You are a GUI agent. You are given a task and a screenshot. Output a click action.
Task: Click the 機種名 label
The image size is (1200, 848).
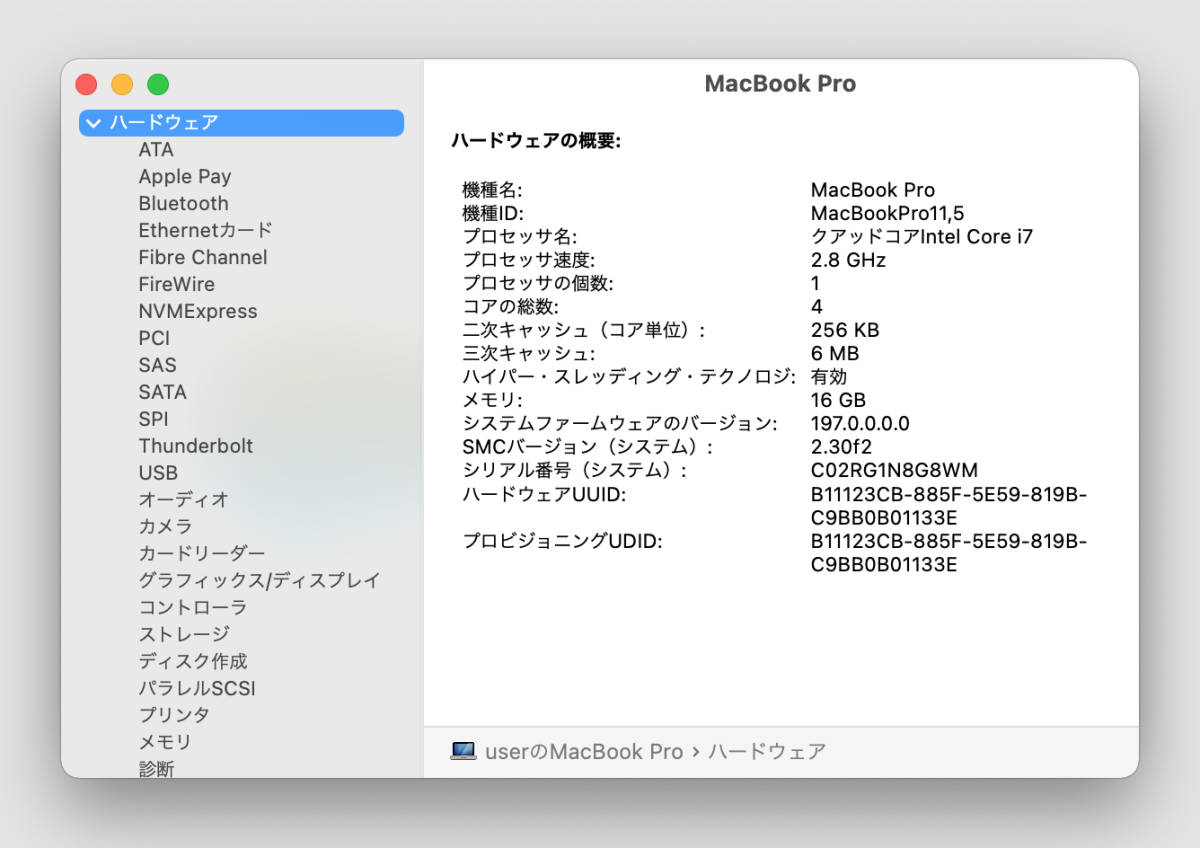[492, 191]
